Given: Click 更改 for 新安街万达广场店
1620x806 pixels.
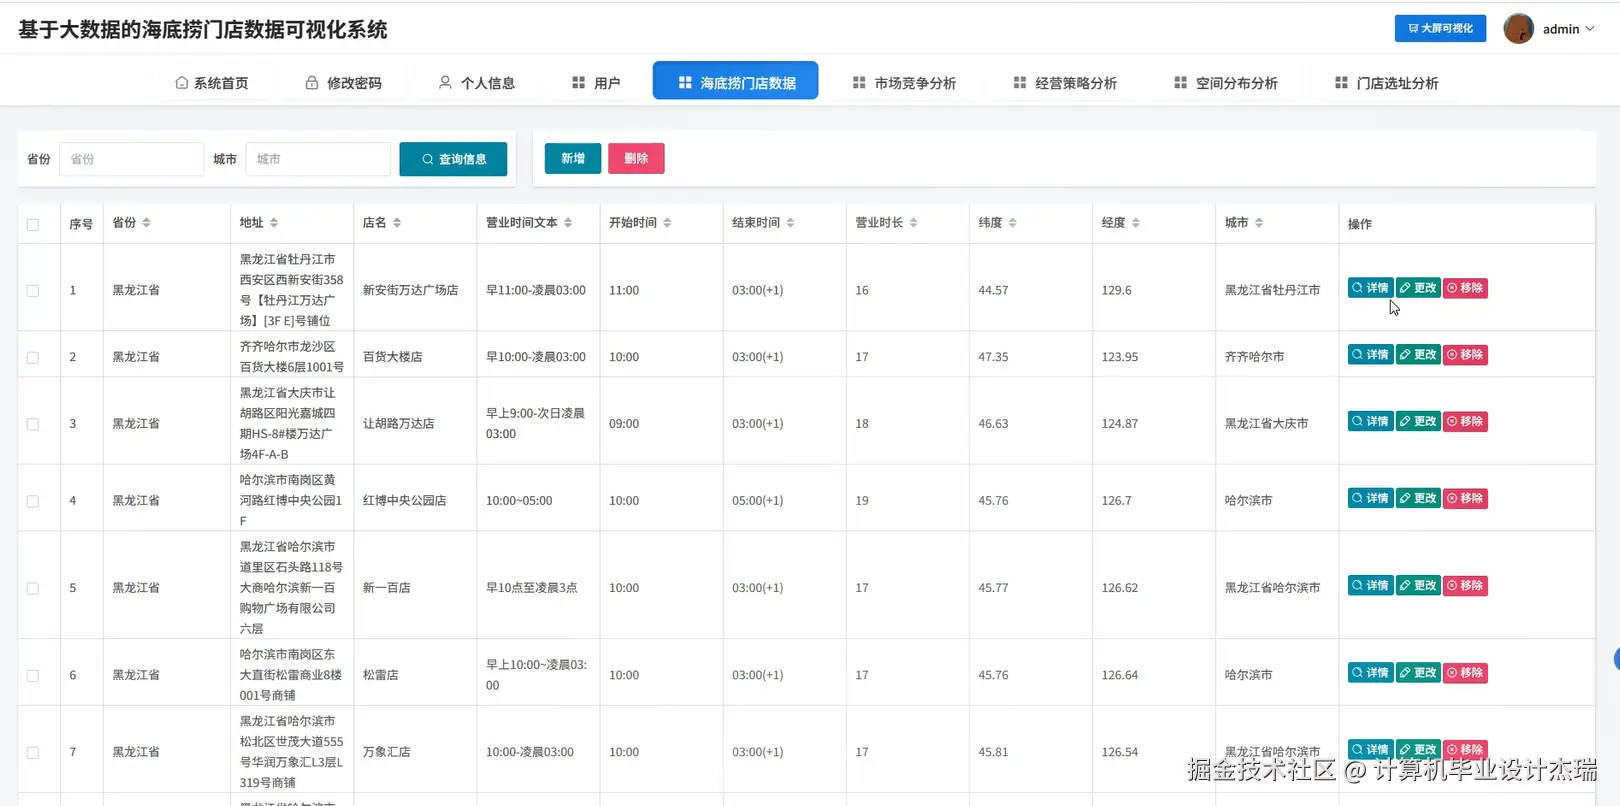Looking at the screenshot, I should coord(1418,288).
